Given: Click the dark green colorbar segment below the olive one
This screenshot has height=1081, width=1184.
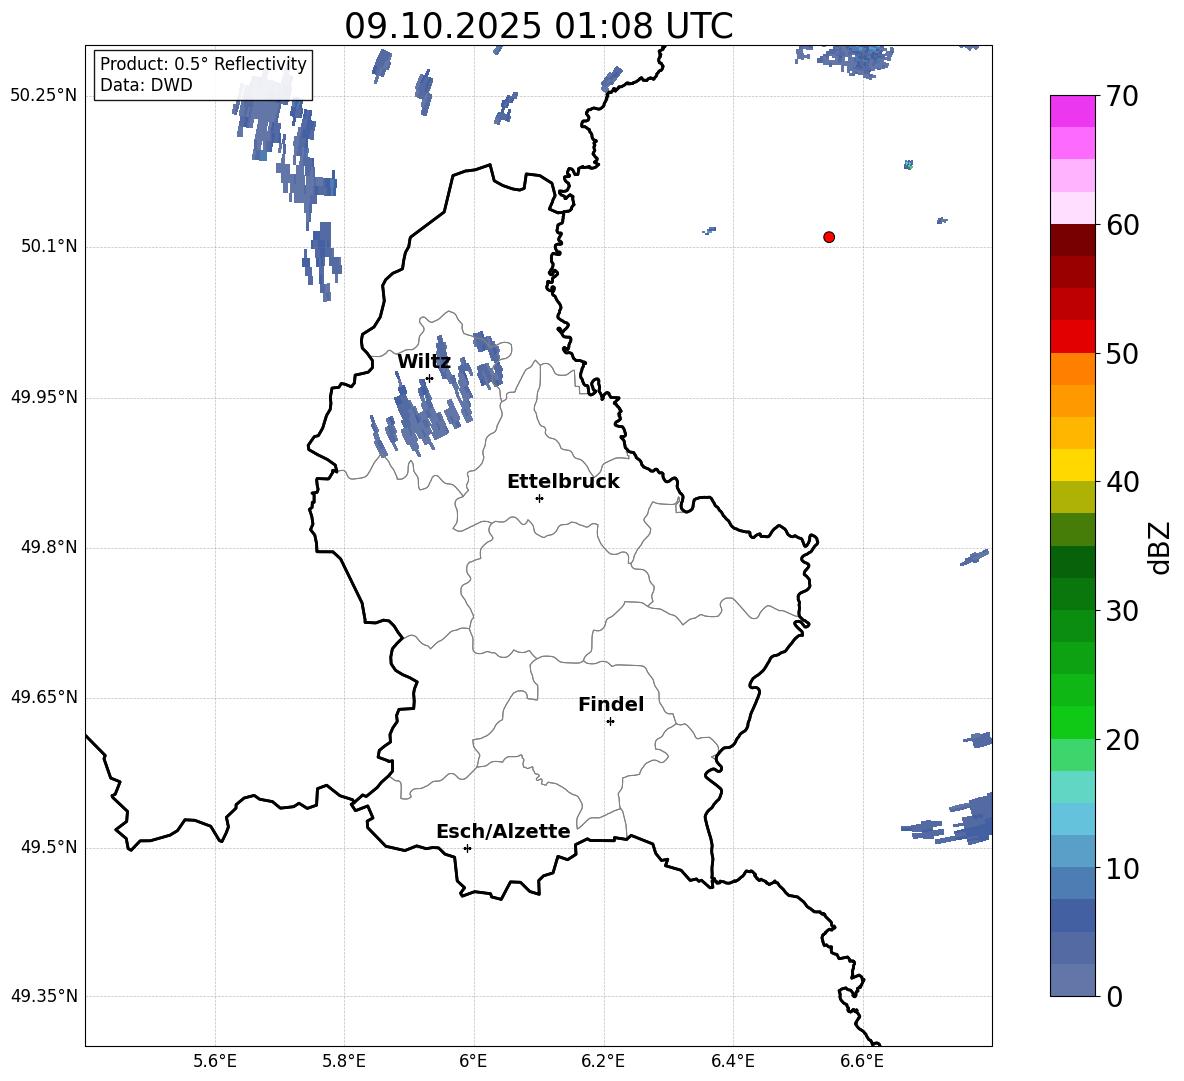Looking at the screenshot, I should coord(1073,562).
